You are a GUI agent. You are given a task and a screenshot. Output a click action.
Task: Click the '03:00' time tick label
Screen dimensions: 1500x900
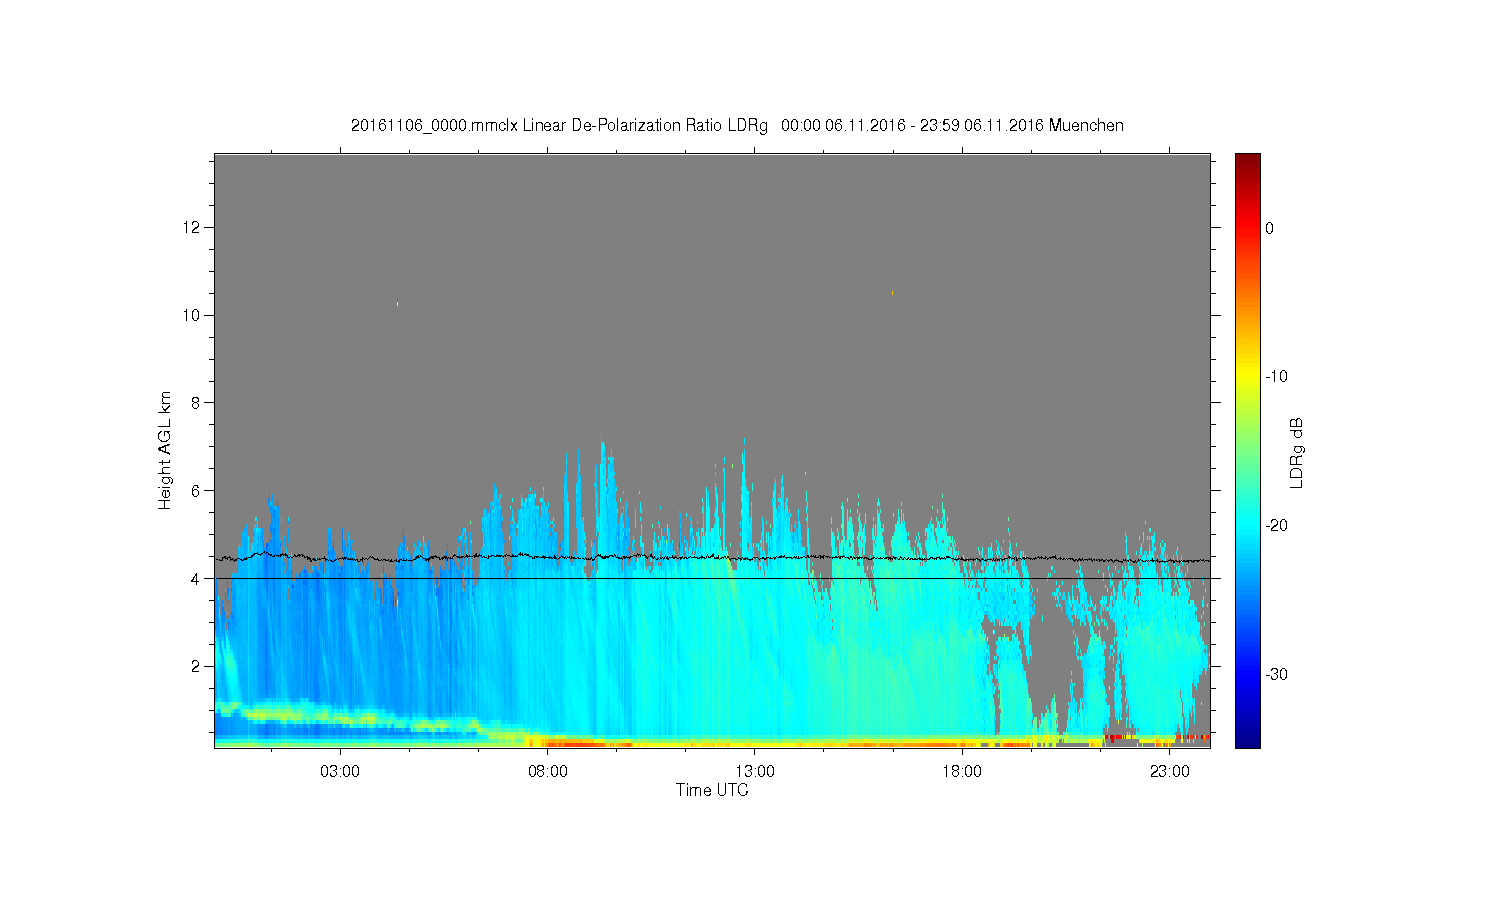point(340,772)
